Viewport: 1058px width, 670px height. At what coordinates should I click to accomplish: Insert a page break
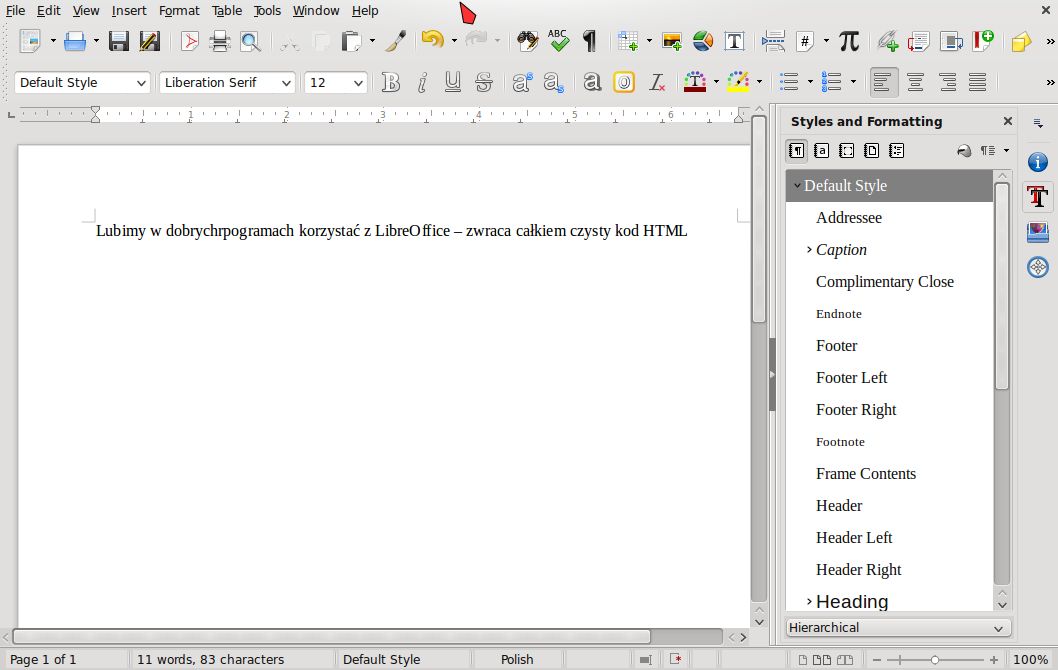click(x=773, y=42)
